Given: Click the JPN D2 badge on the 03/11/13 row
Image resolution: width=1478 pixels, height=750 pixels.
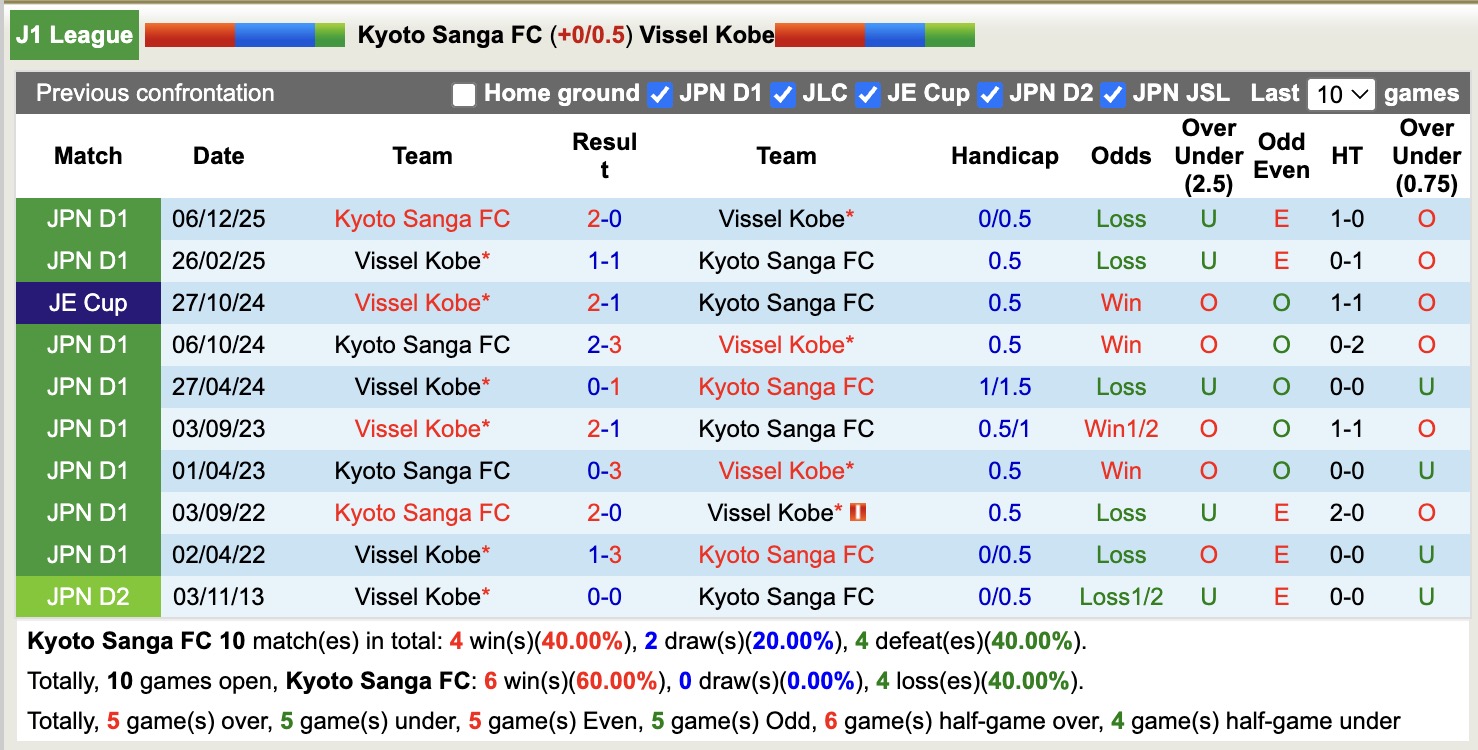Looking at the screenshot, I should [x=87, y=596].
